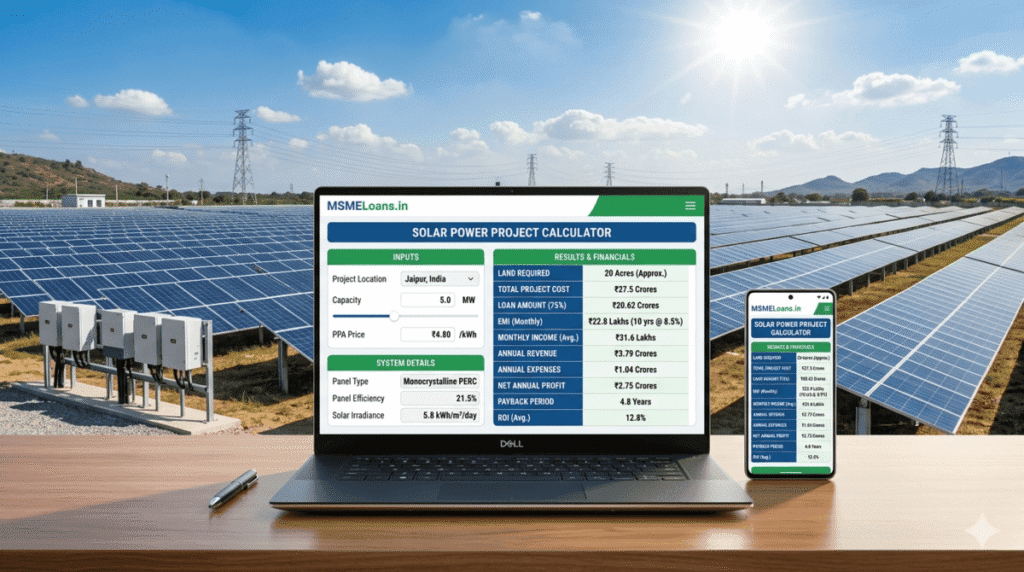Click the Capacity slider handle
Viewport: 1024px width, 572px height.
coord(394,316)
